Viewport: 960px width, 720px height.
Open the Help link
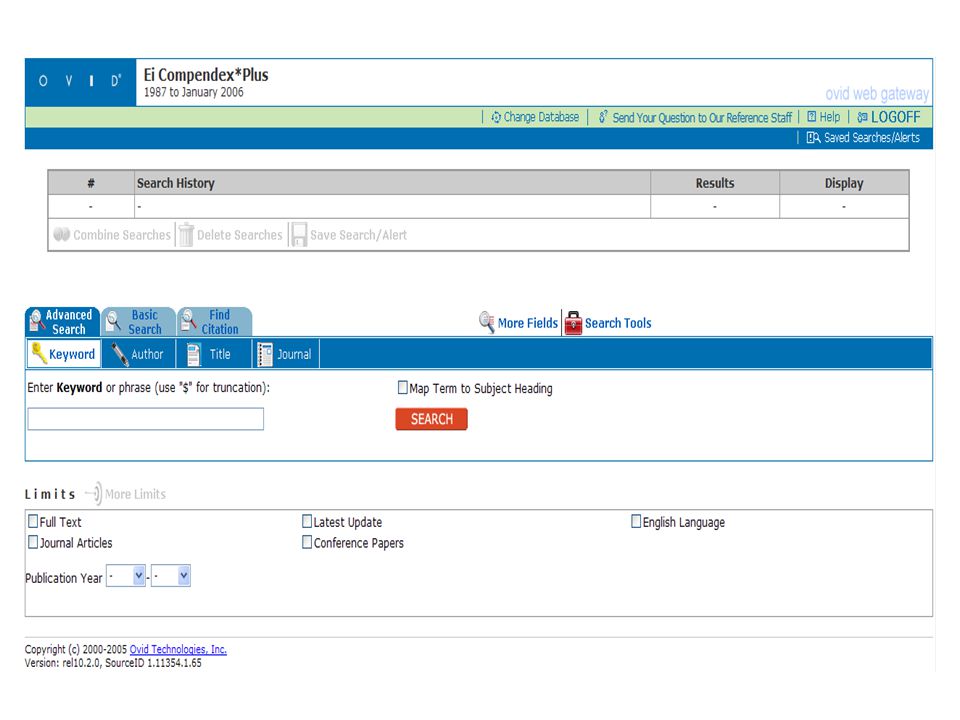pos(830,117)
